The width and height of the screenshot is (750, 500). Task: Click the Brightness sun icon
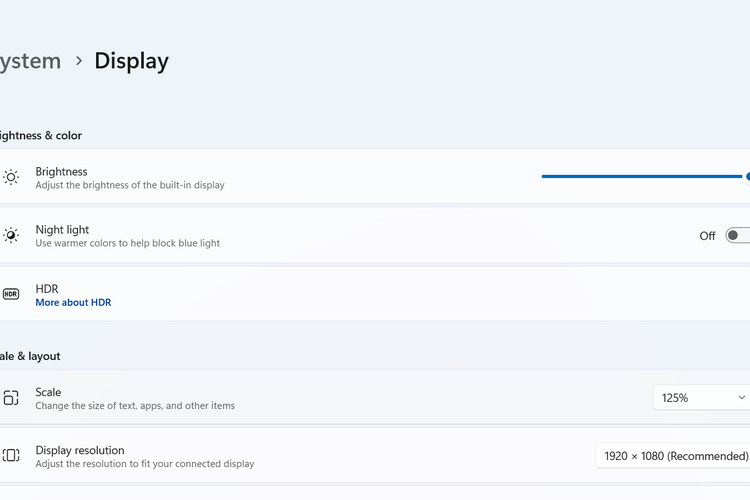11,177
